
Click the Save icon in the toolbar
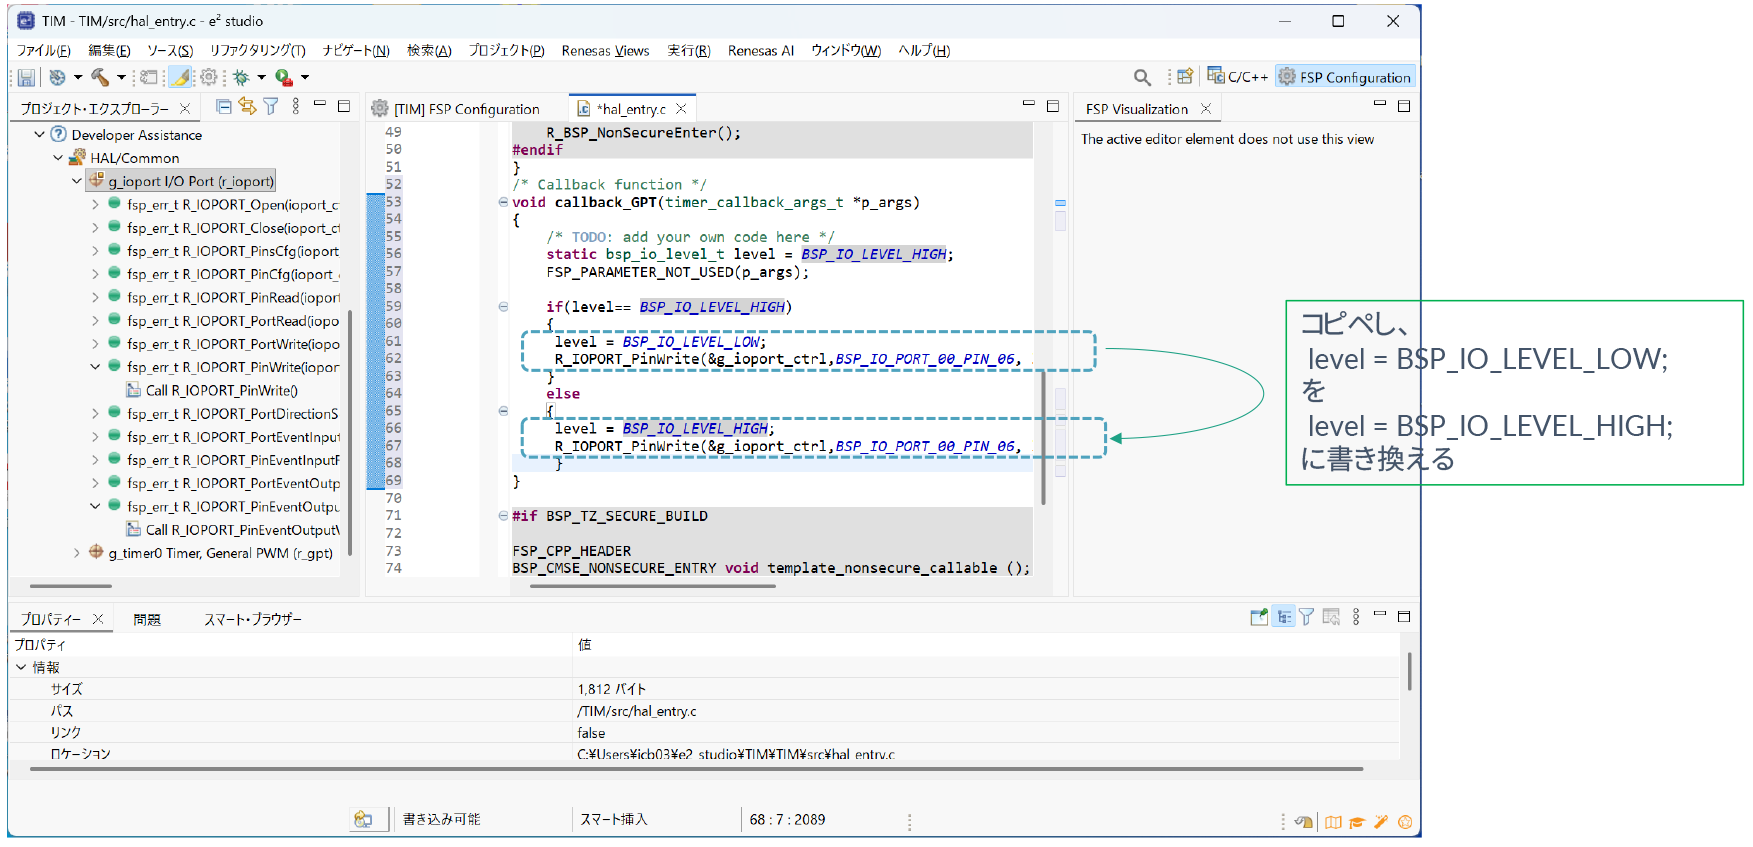click(x=26, y=77)
